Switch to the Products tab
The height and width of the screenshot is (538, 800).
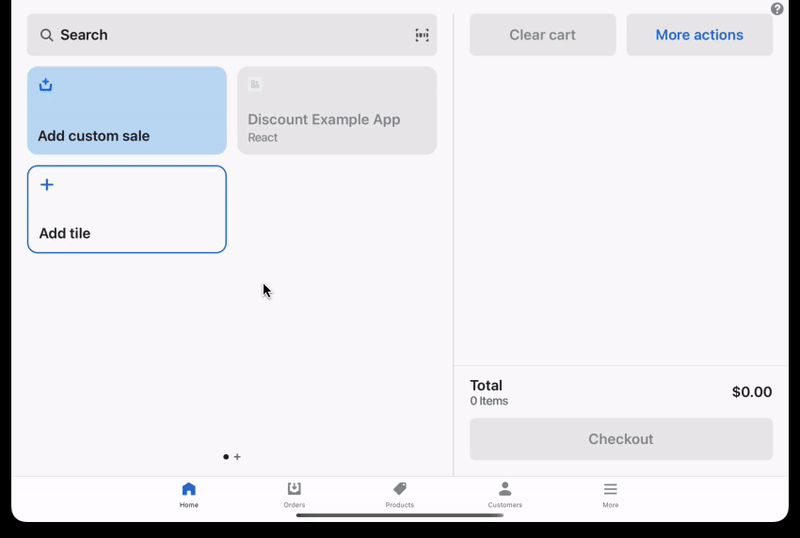click(x=399, y=494)
